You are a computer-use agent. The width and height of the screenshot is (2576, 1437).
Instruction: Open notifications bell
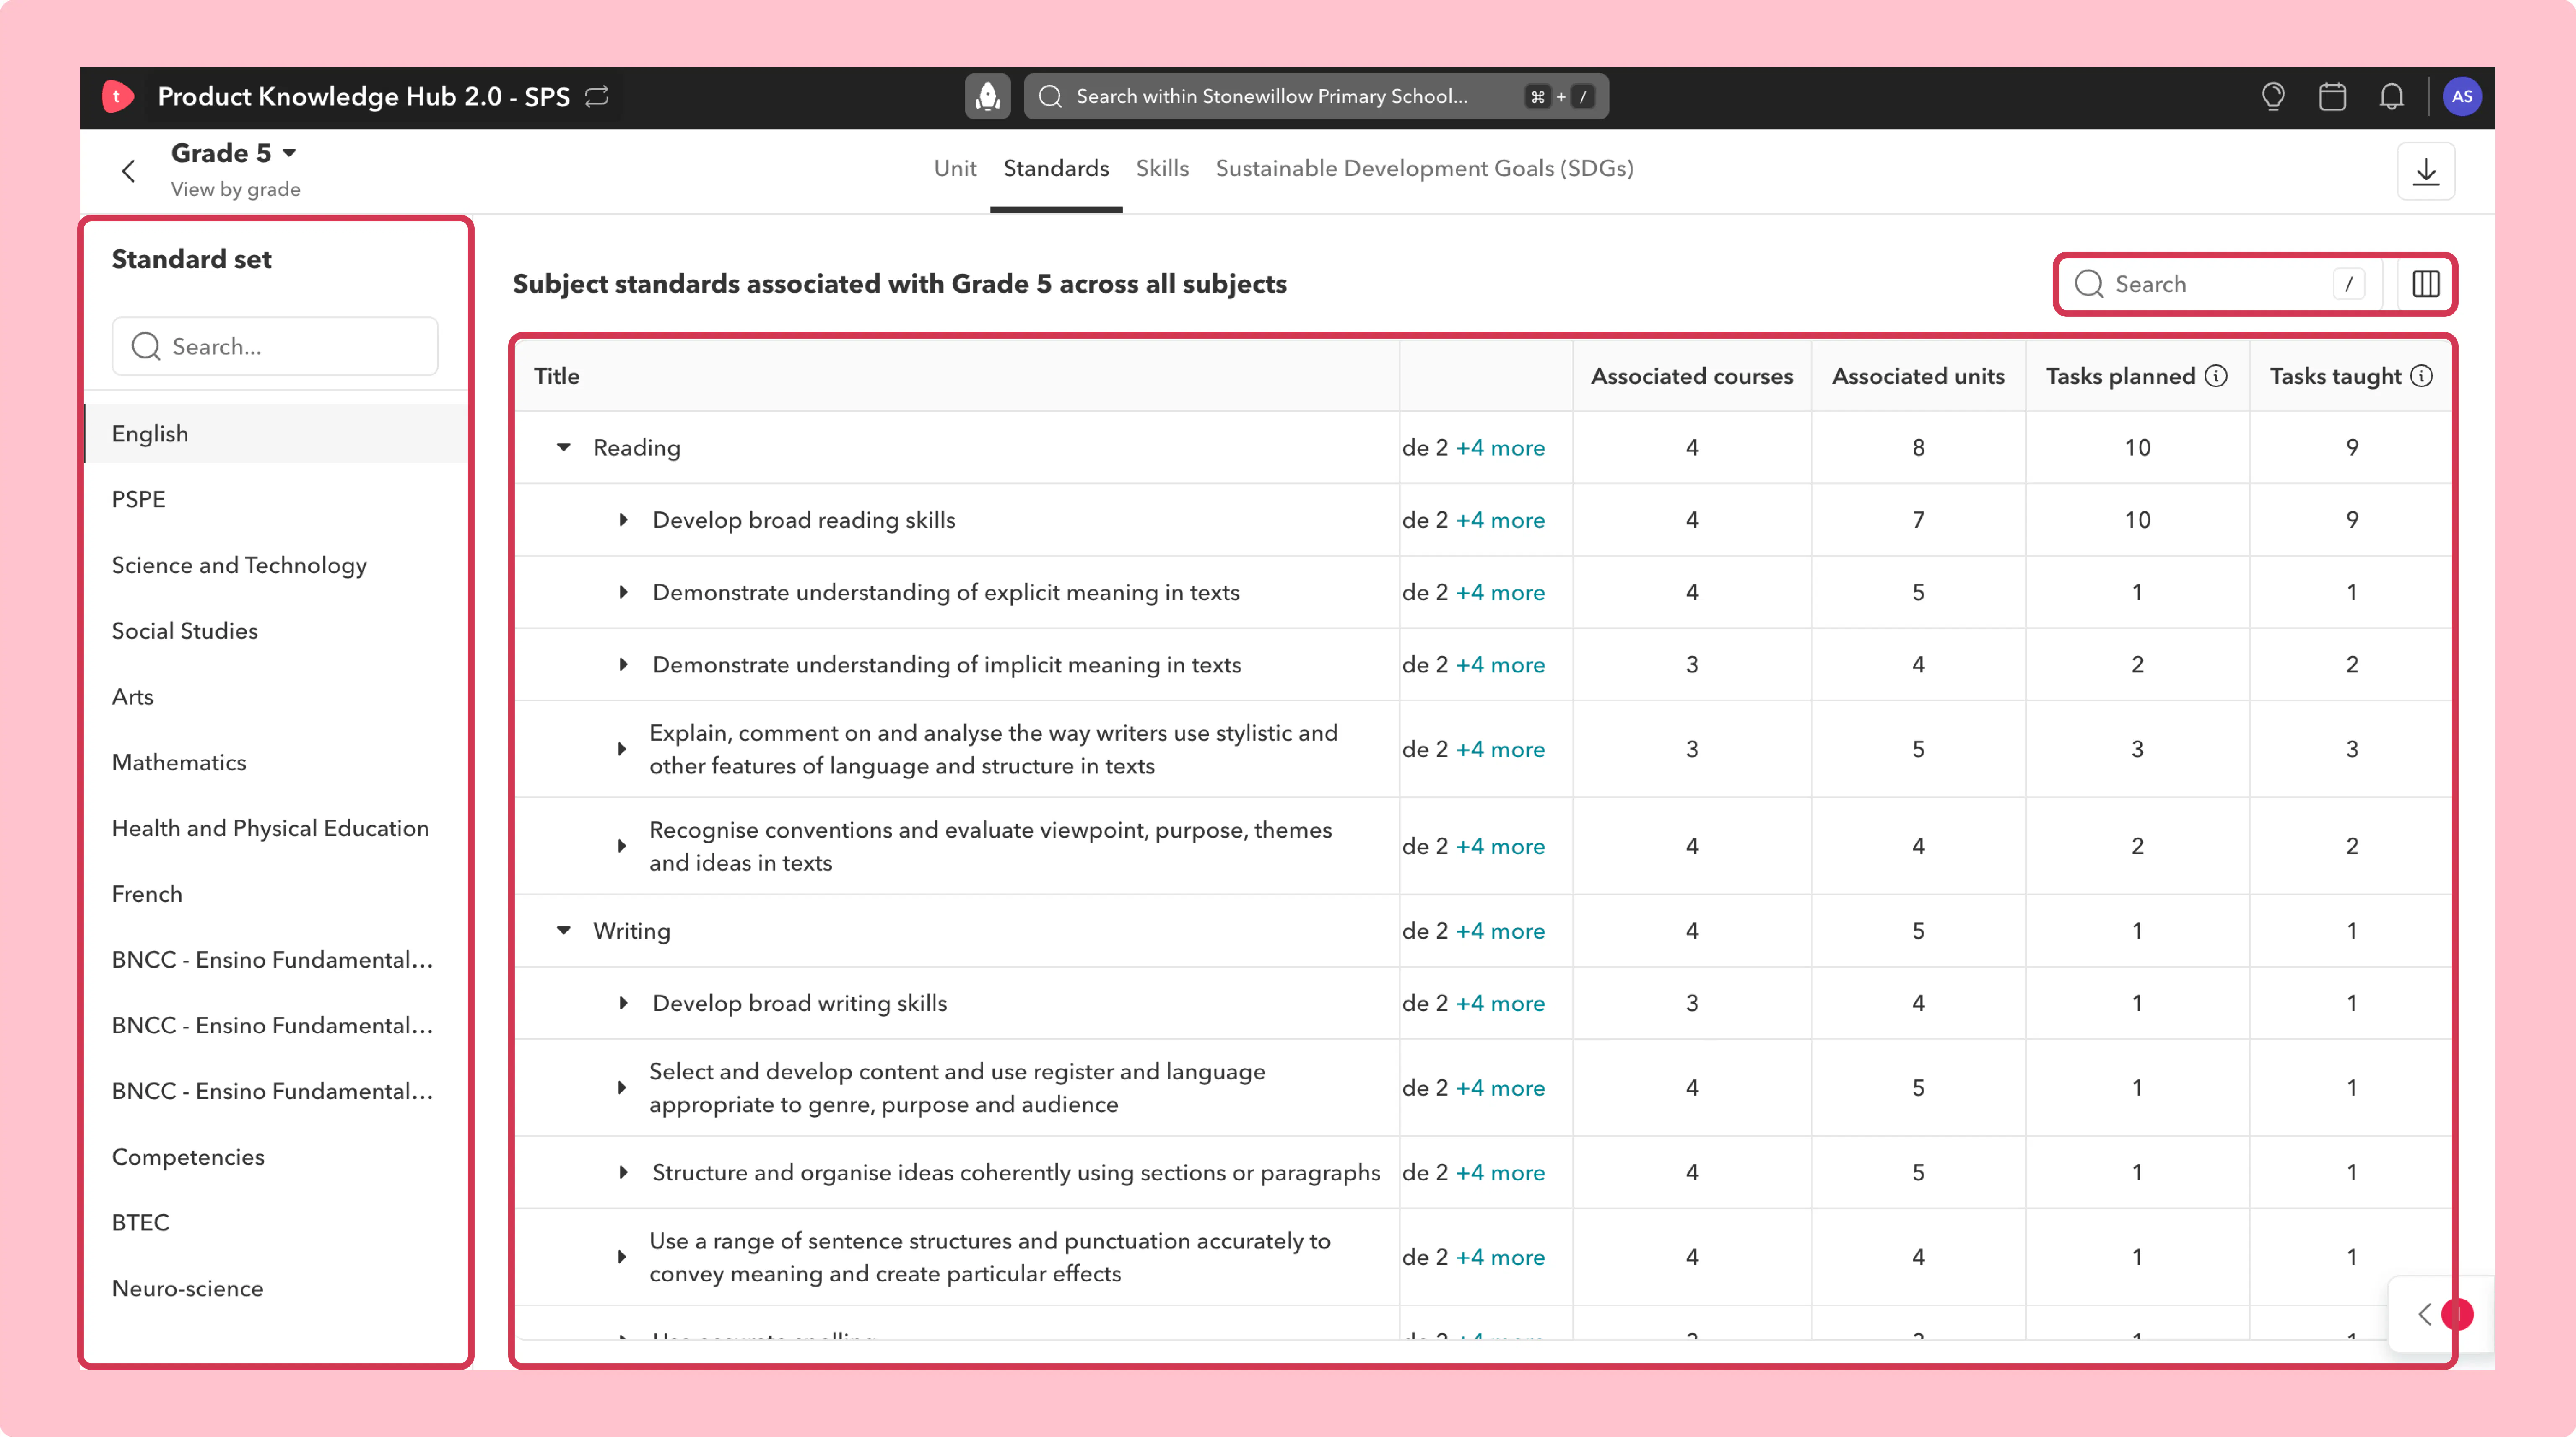(2391, 96)
